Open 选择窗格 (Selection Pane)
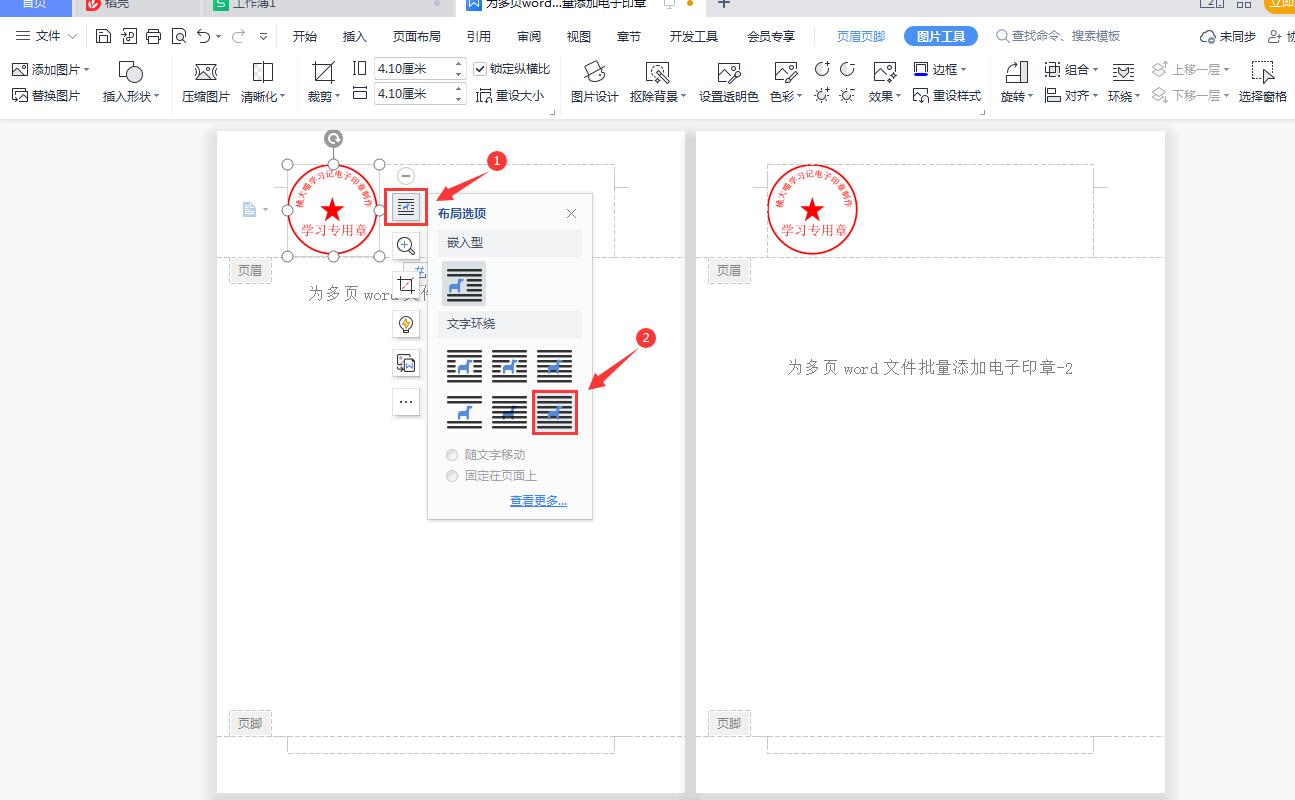The width and height of the screenshot is (1295, 800). pyautogui.click(x=1262, y=82)
